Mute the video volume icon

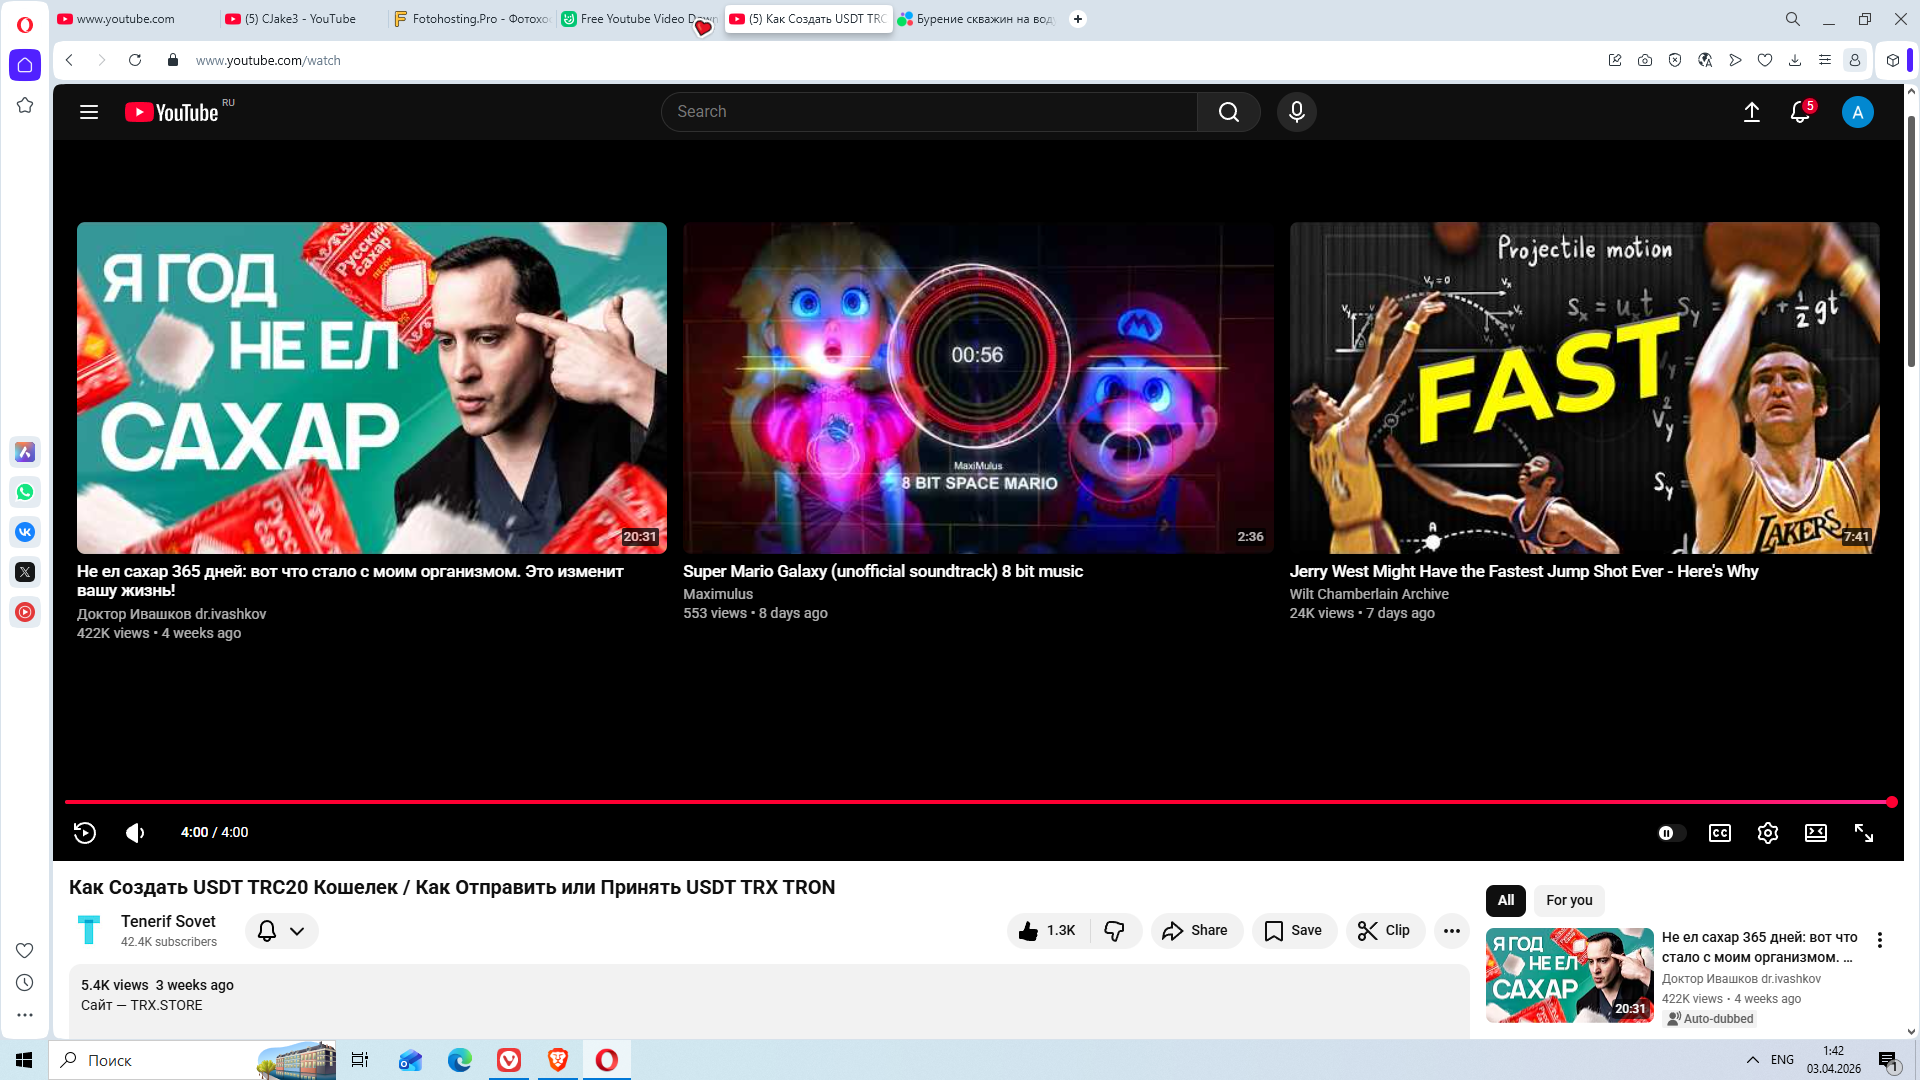[135, 833]
